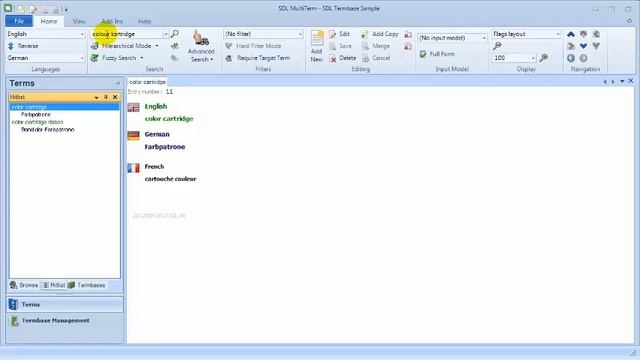Click the Hierarchical Mode icon
The height and width of the screenshot is (360, 640).
[95, 46]
